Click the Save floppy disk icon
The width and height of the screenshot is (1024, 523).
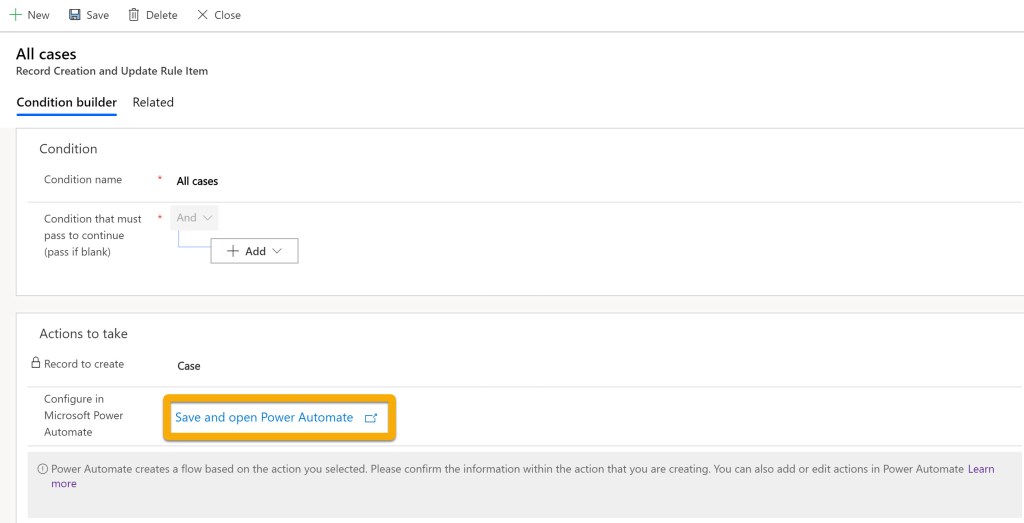click(75, 15)
